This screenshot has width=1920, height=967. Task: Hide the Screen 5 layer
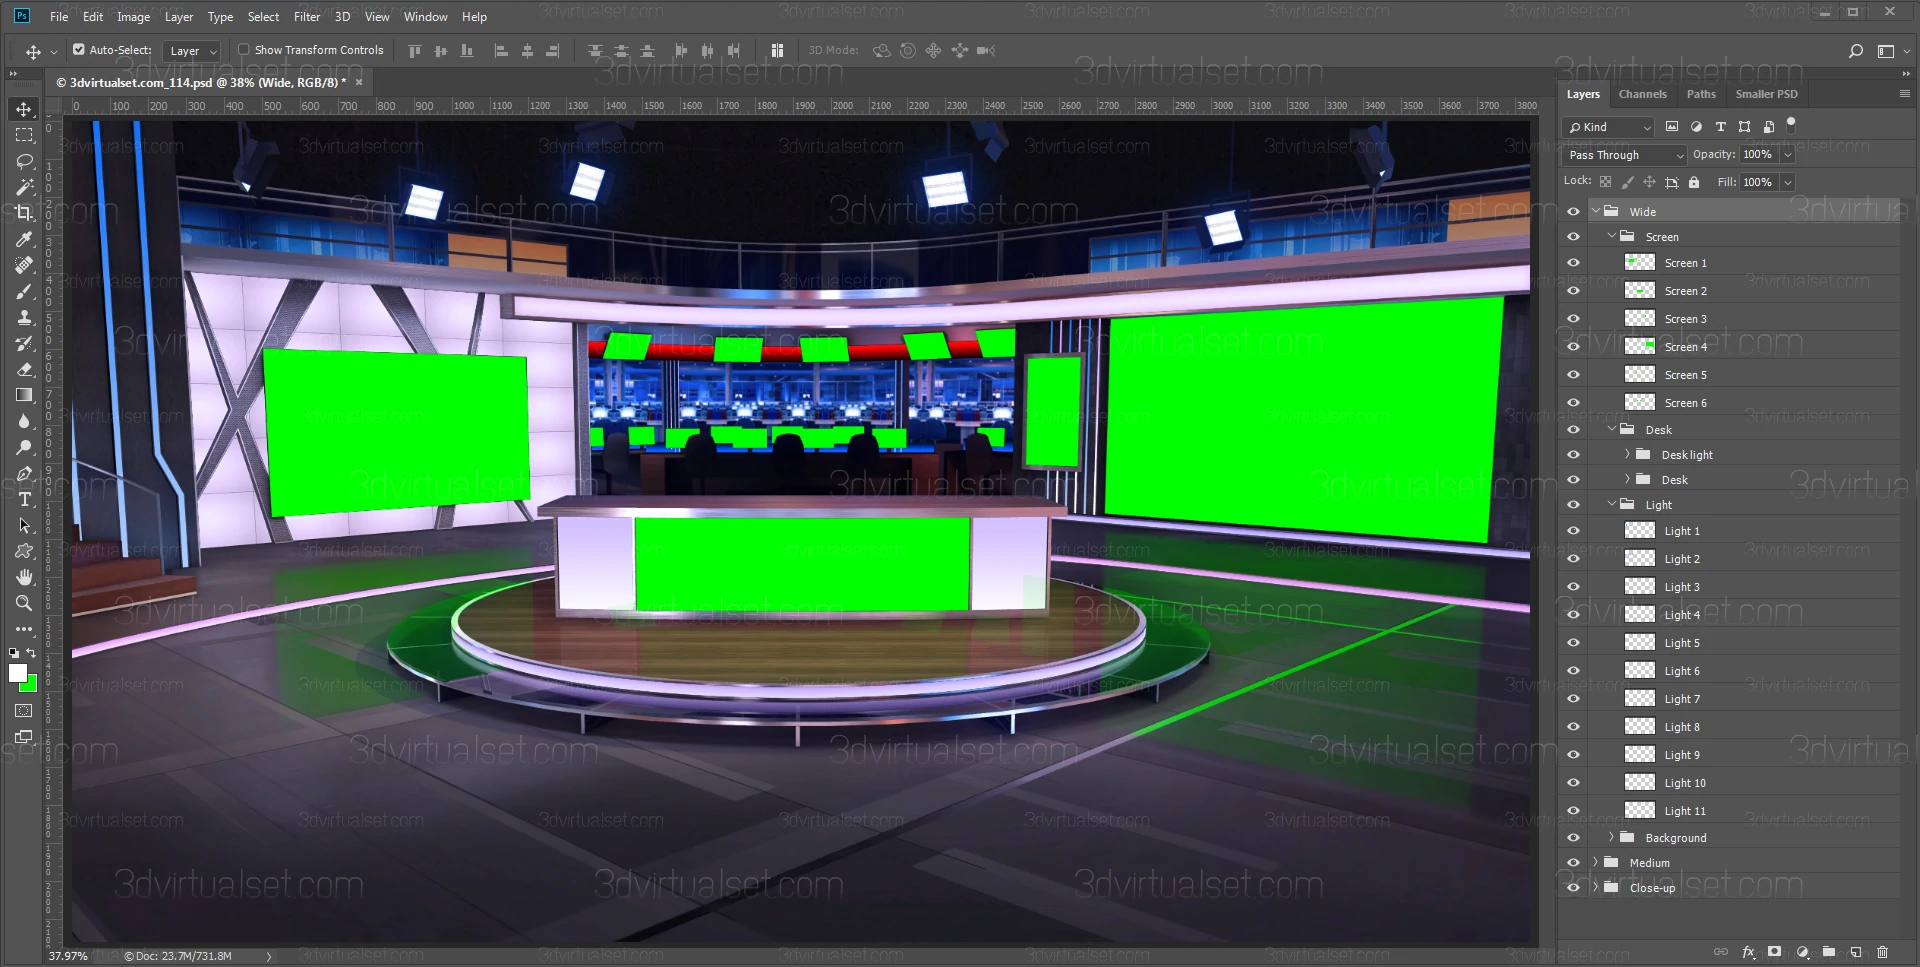coord(1573,375)
